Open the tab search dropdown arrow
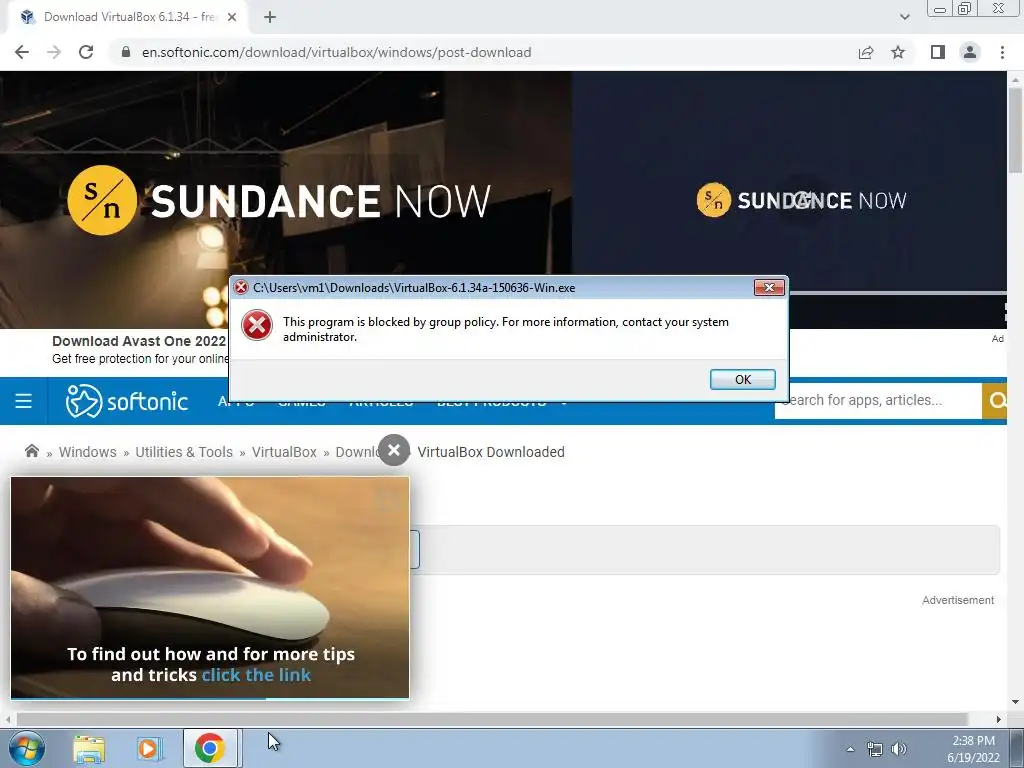This screenshot has width=1024, height=768. pyautogui.click(x=904, y=17)
